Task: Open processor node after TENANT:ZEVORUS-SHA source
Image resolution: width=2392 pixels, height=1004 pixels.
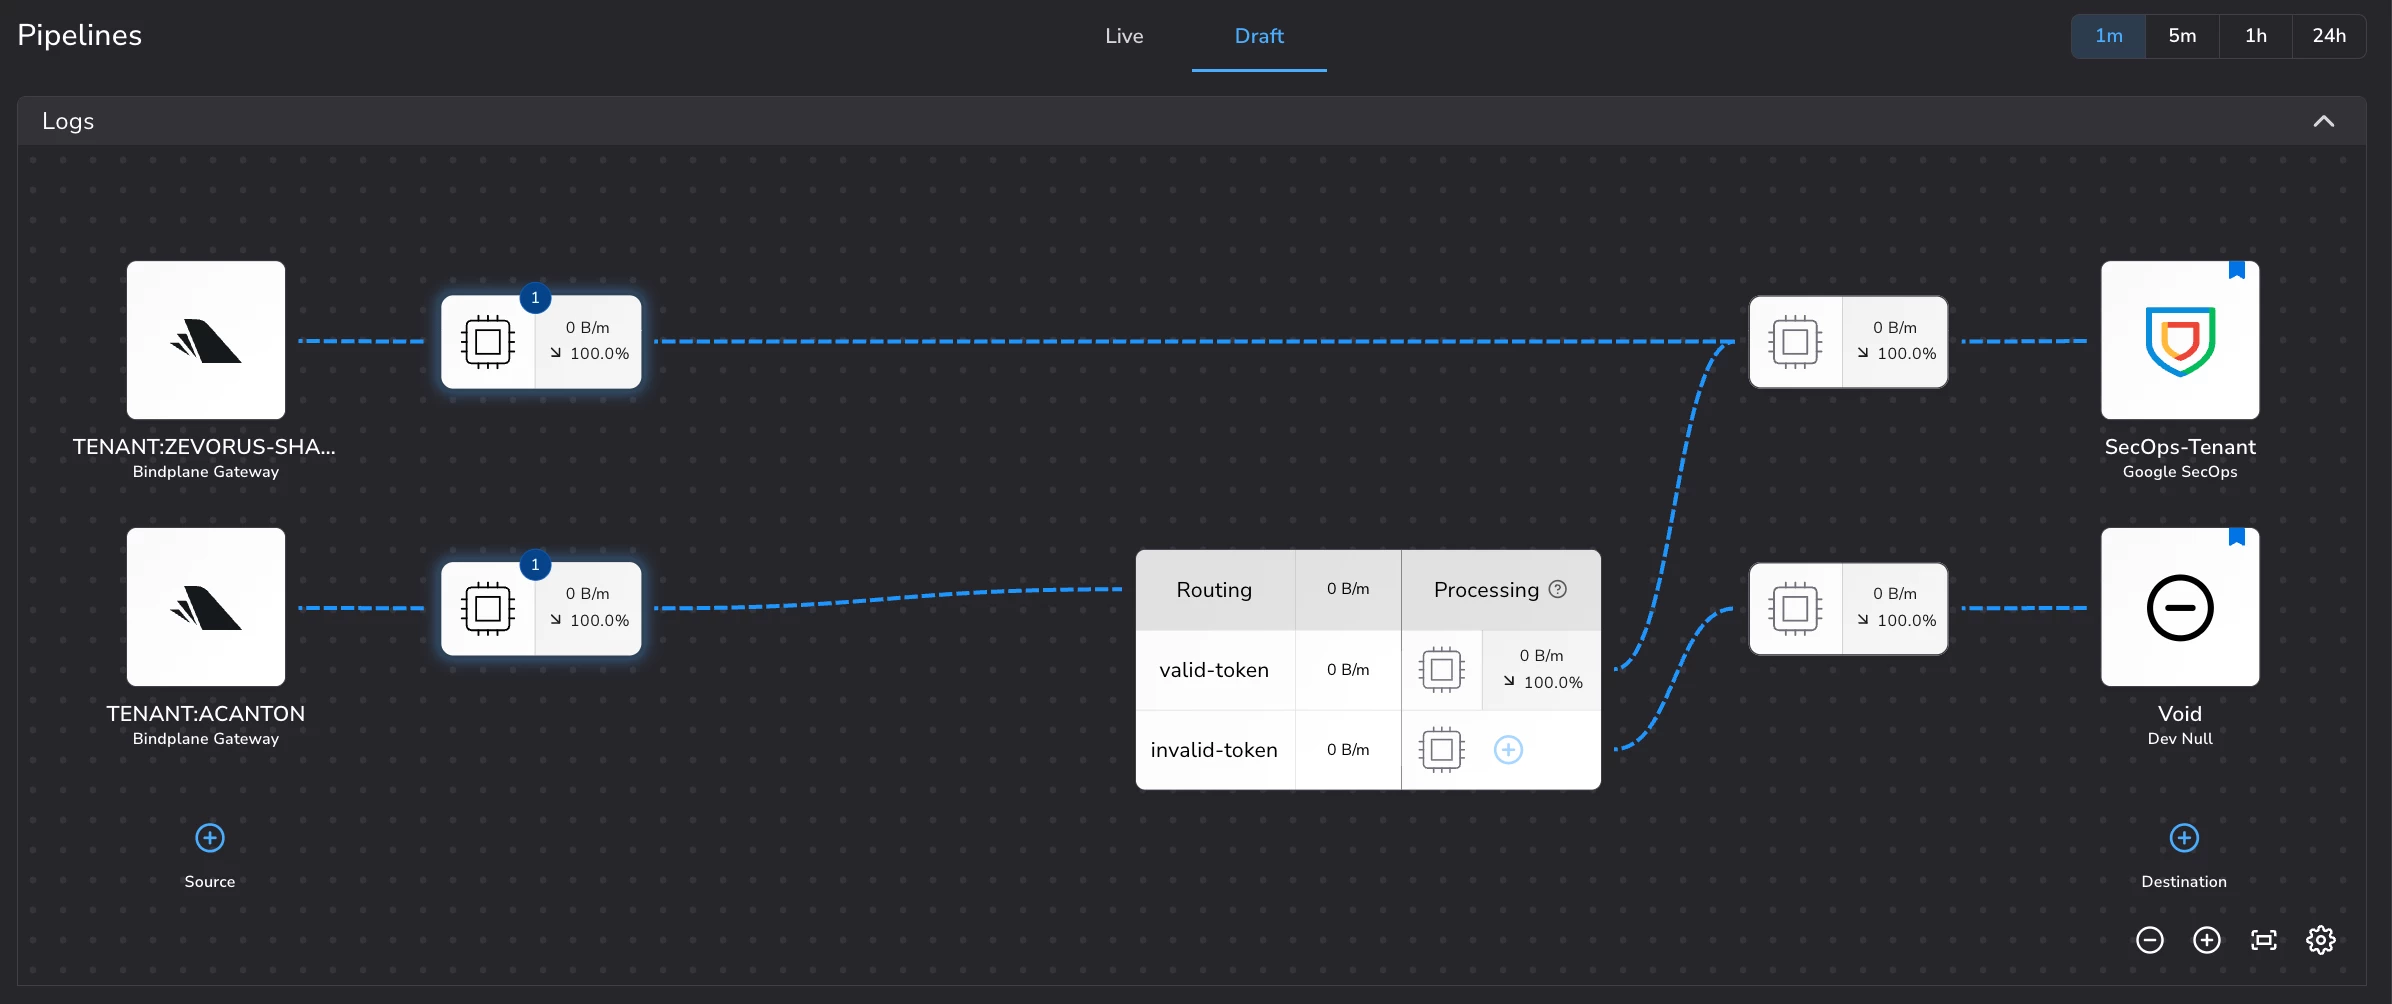Action: coord(541,341)
